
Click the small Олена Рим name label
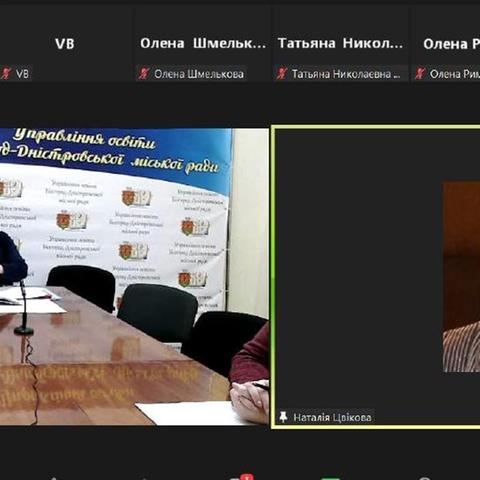[x=455, y=74]
